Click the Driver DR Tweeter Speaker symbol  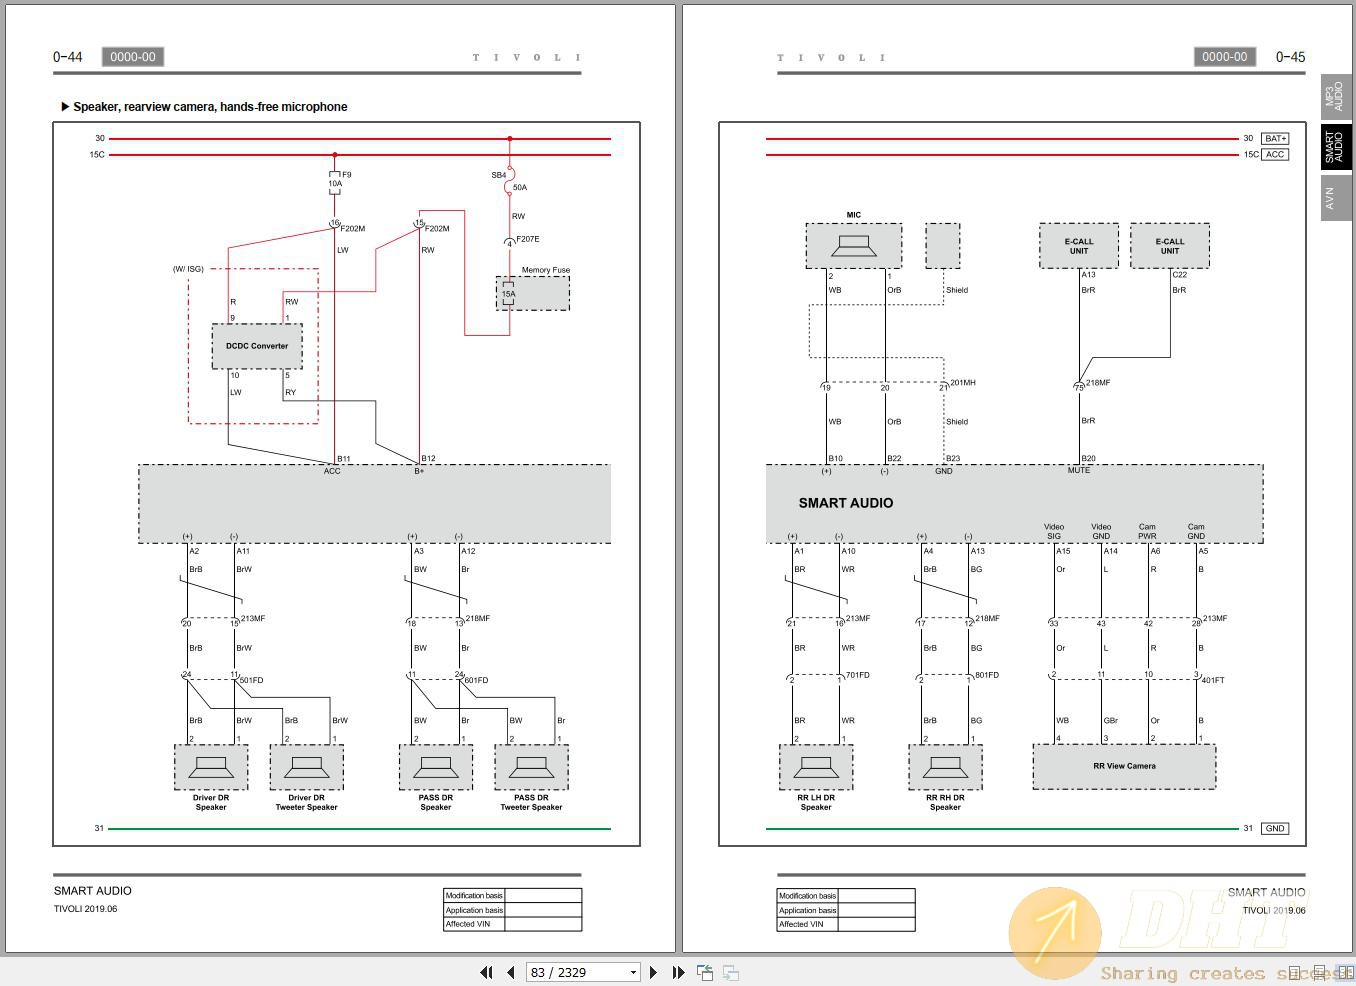point(306,767)
